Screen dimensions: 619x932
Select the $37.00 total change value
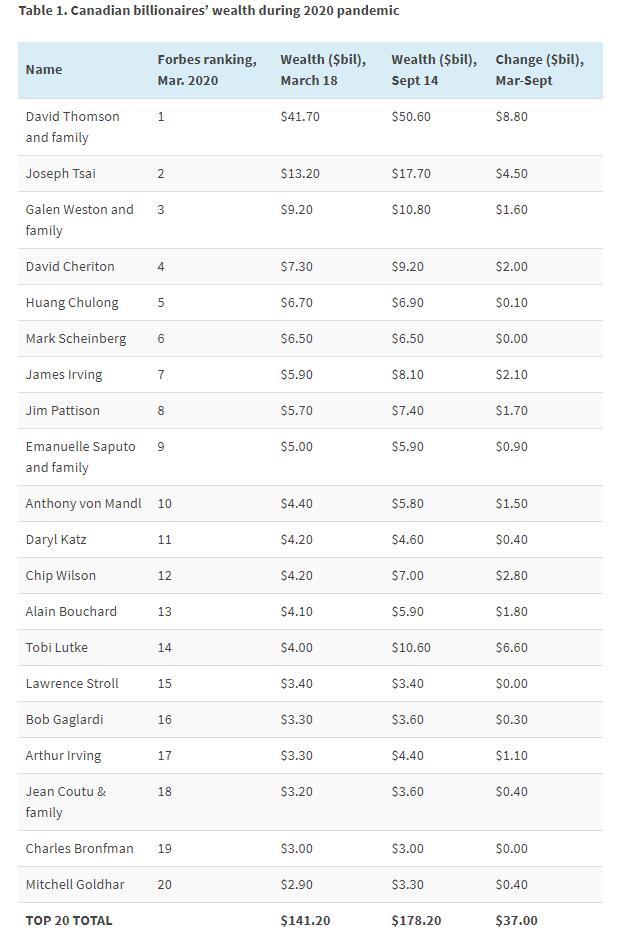coord(516,921)
